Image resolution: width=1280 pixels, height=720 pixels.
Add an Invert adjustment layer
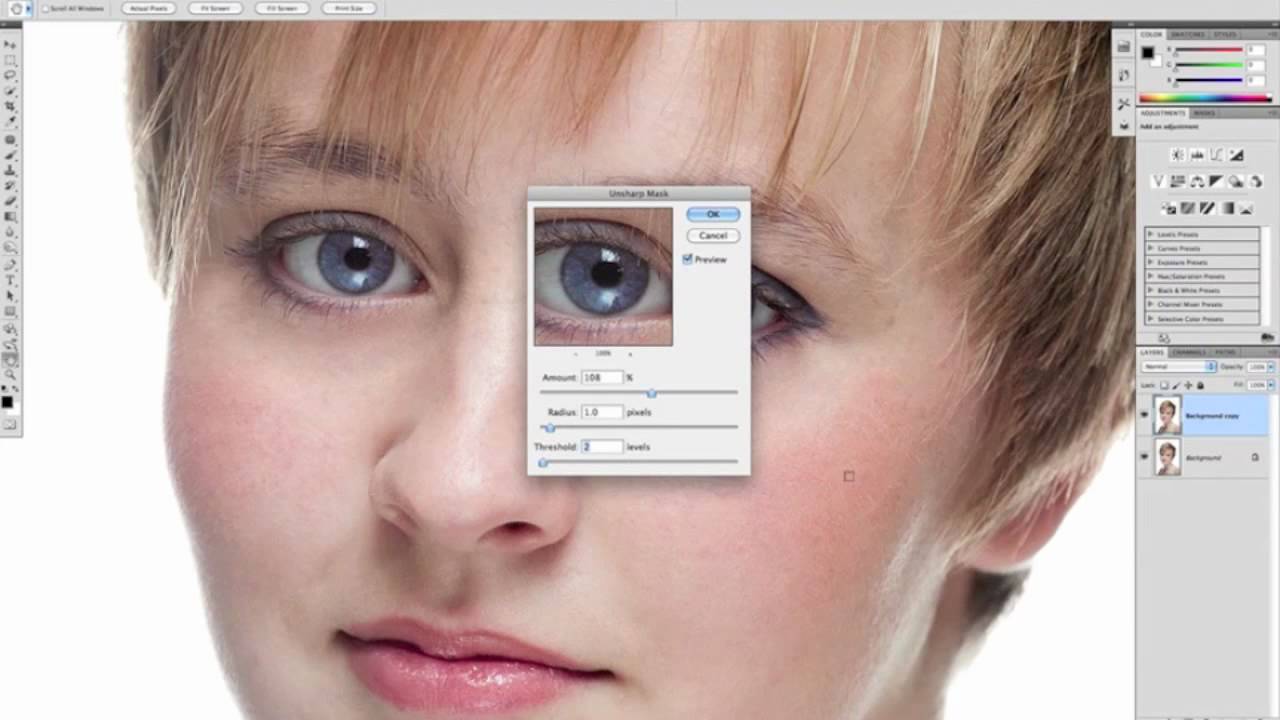pos(1169,208)
